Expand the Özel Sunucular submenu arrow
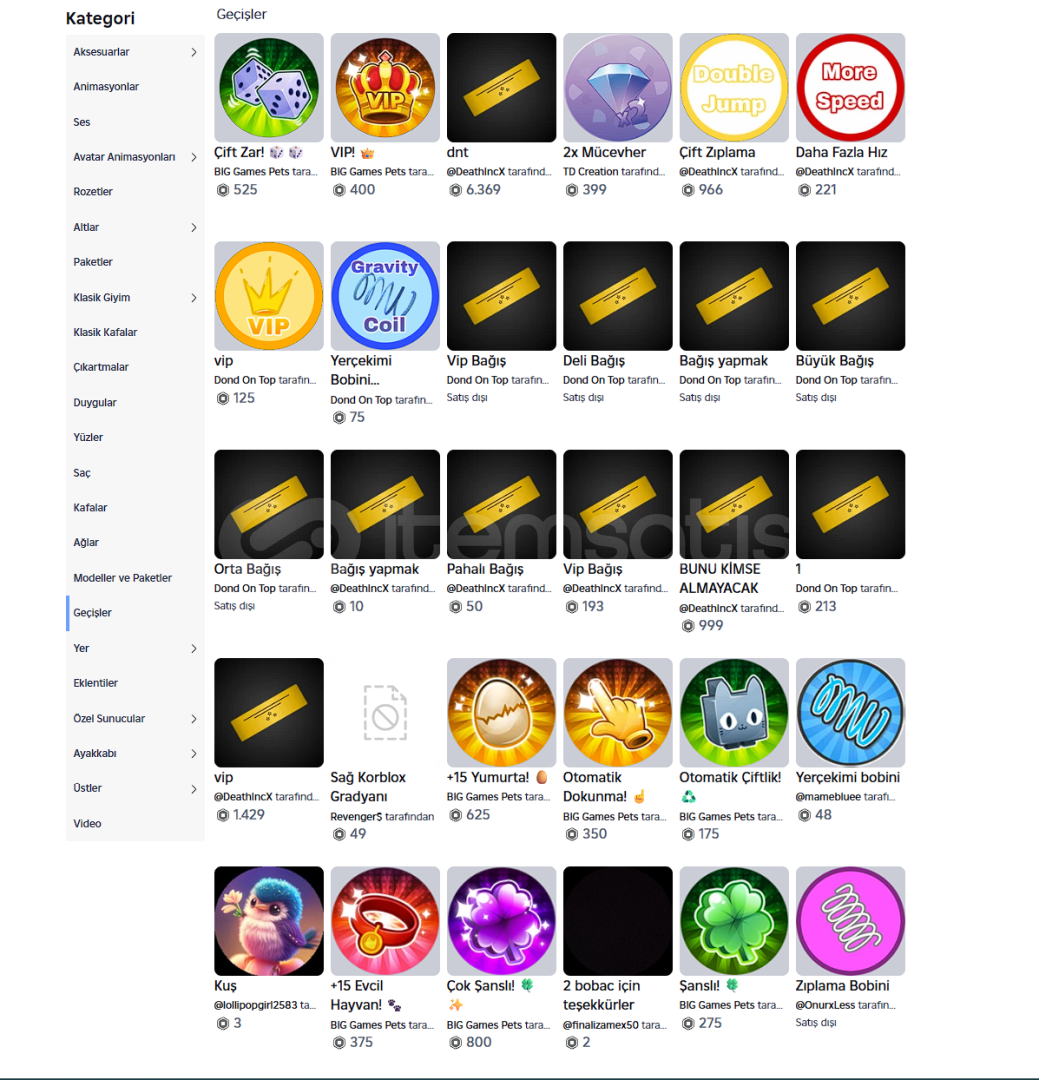1039x1080 pixels. [194, 718]
